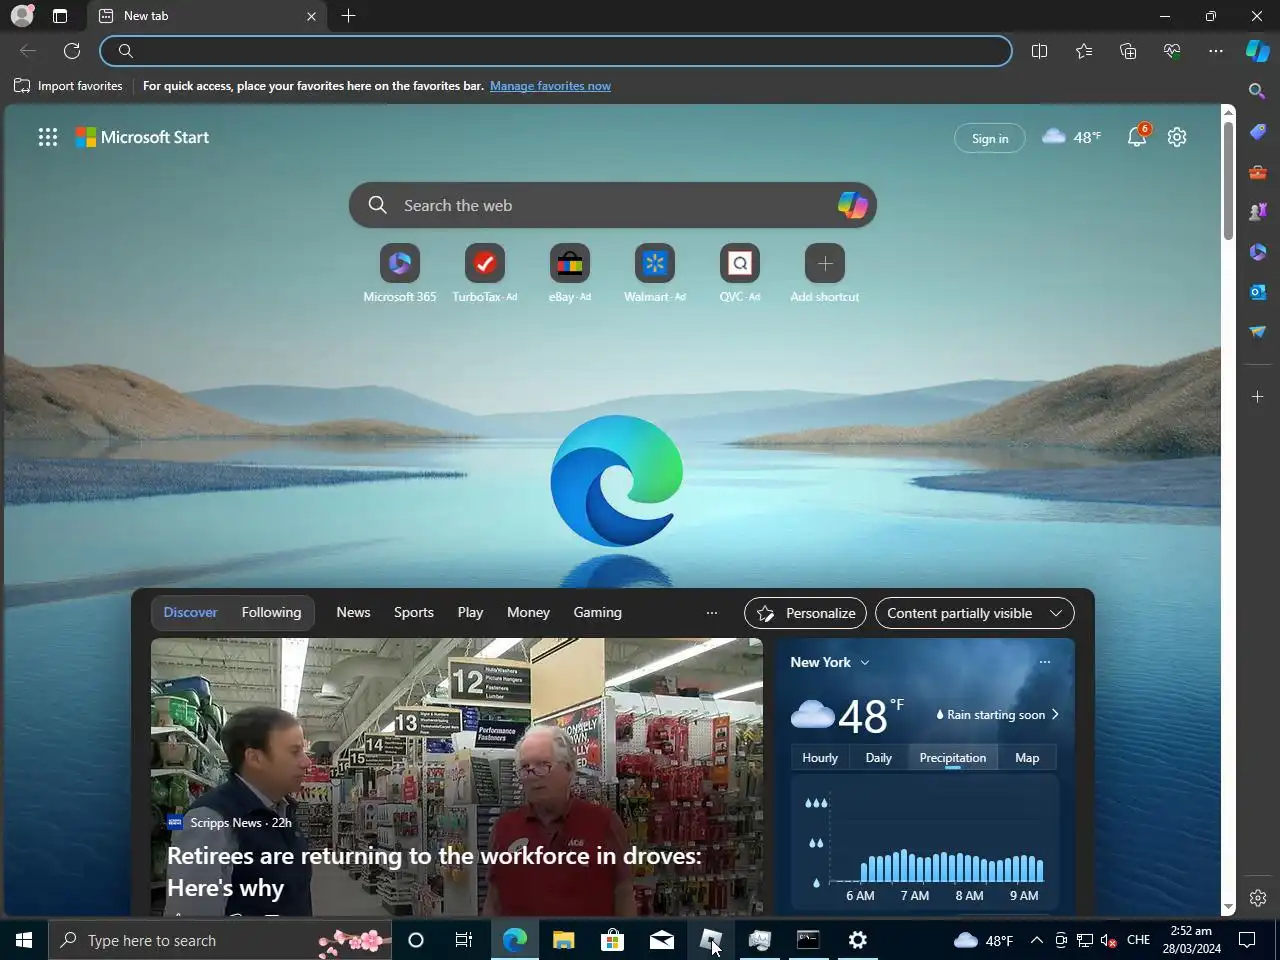Launch Copilot icon in web search box
The width and height of the screenshot is (1280, 960).
(852, 205)
